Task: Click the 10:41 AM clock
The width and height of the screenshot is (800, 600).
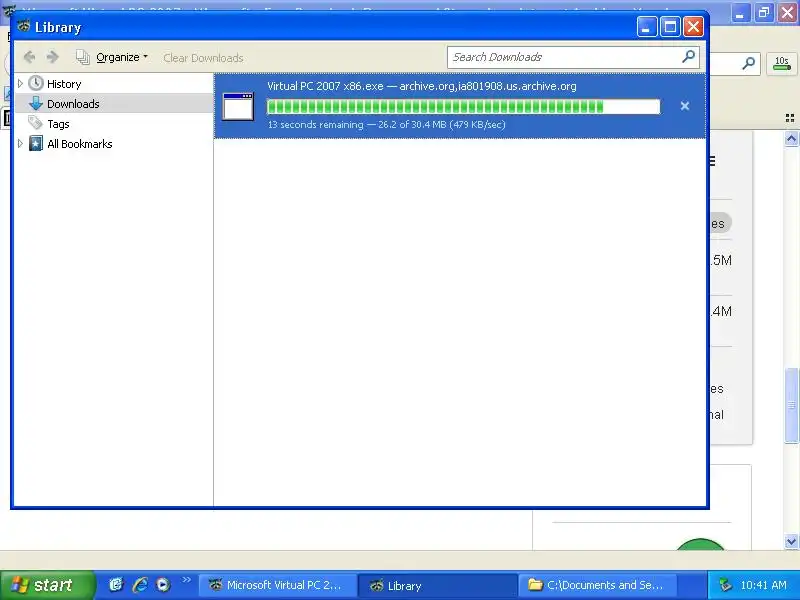Action: click(x=763, y=585)
